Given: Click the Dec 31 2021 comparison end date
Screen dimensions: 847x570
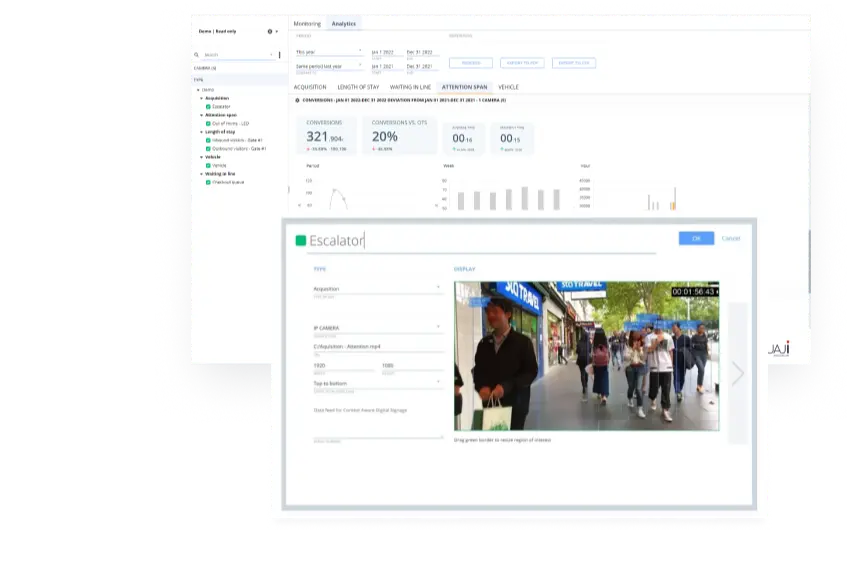Looking at the screenshot, I should [422, 66].
